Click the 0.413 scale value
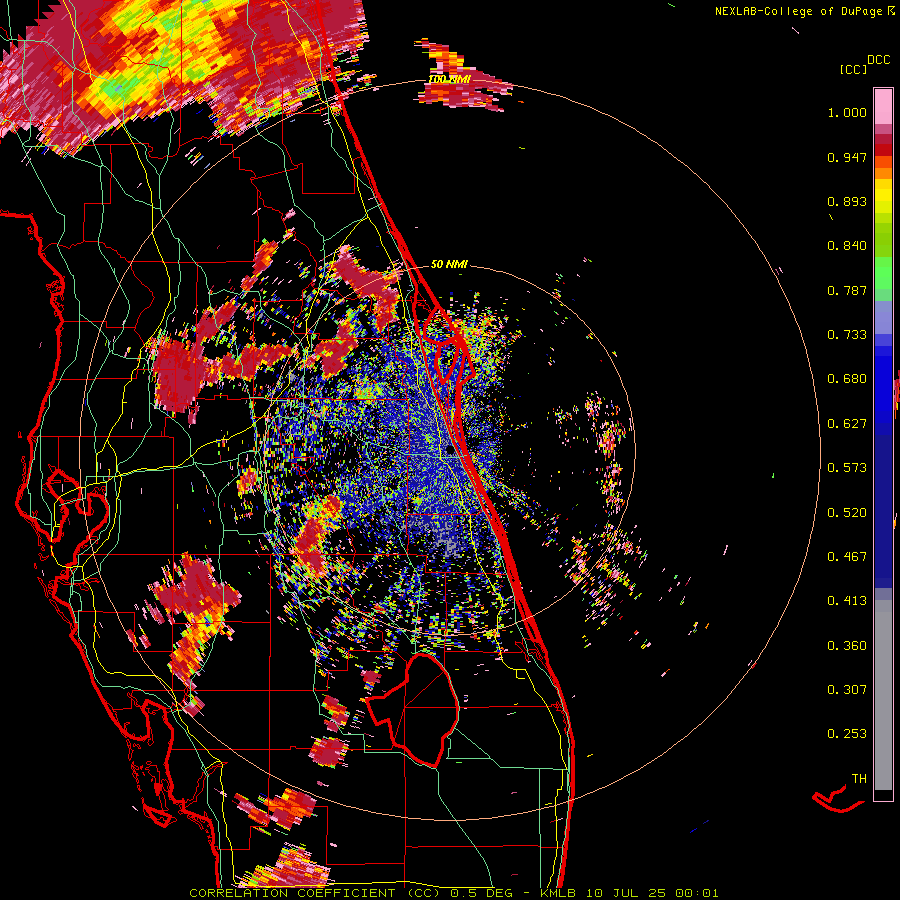This screenshot has width=900, height=900. [x=847, y=601]
